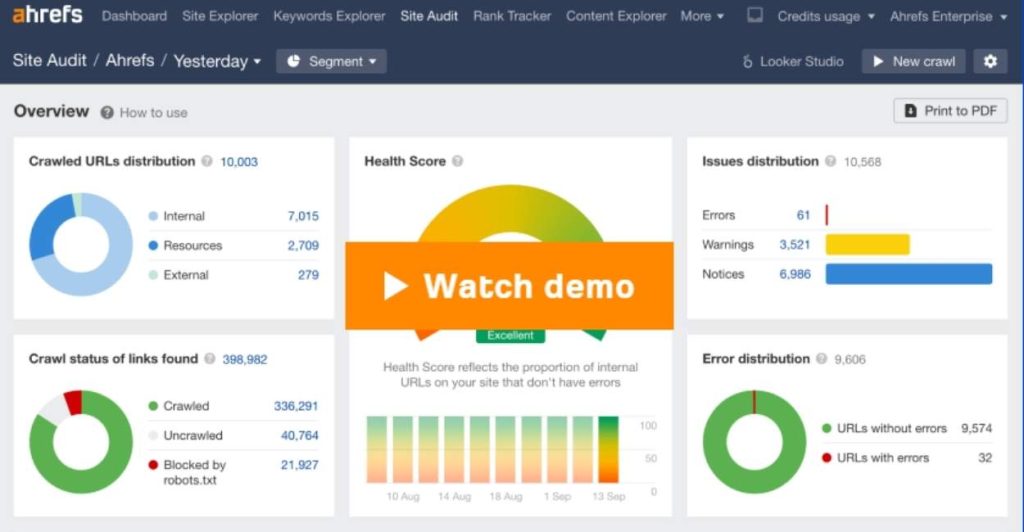
Task: Start a New crawl
Action: [x=913, y=61]
